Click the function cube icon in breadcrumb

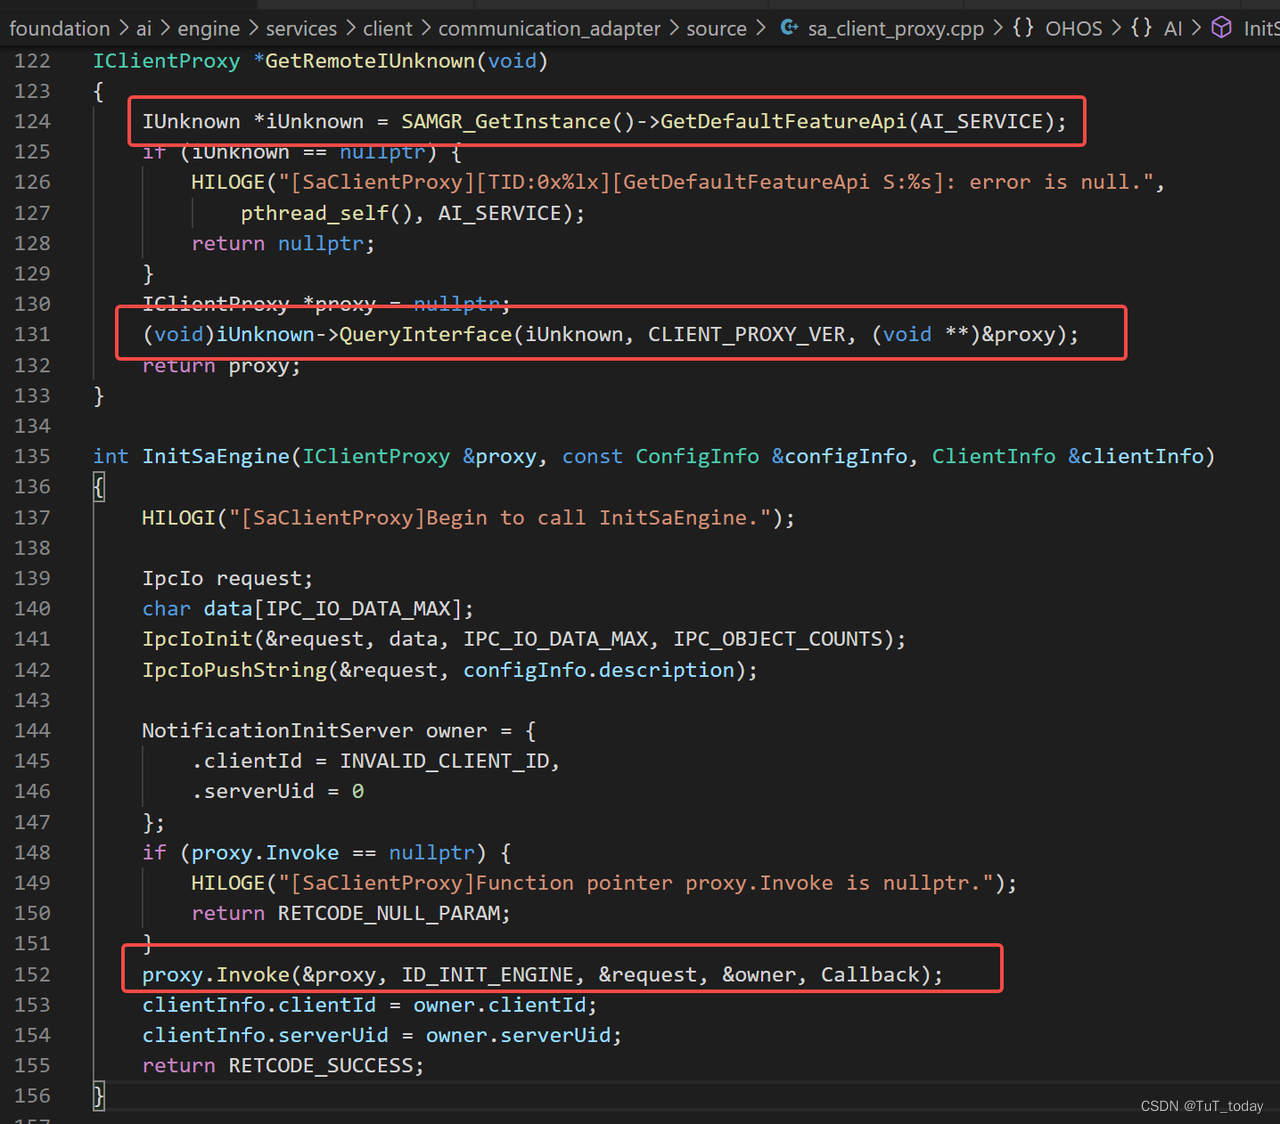[1221, 28]
